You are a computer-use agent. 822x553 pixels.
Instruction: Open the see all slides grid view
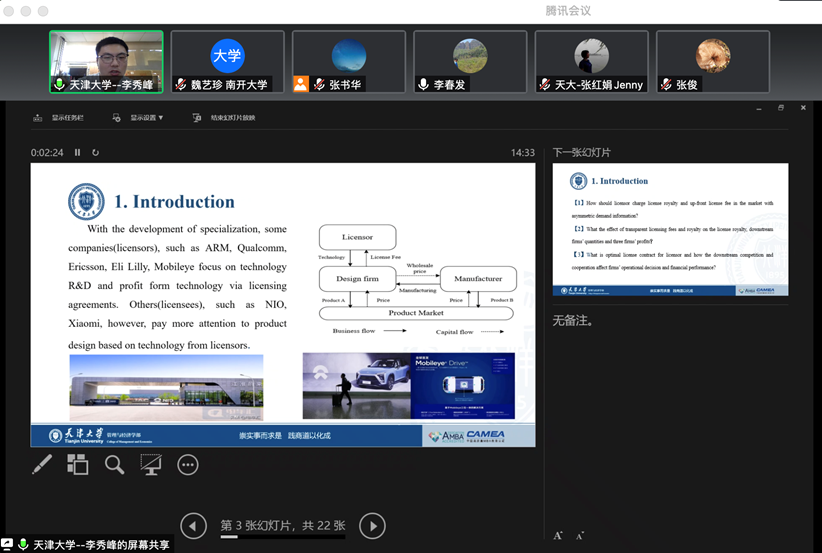[x=78, y=464]
